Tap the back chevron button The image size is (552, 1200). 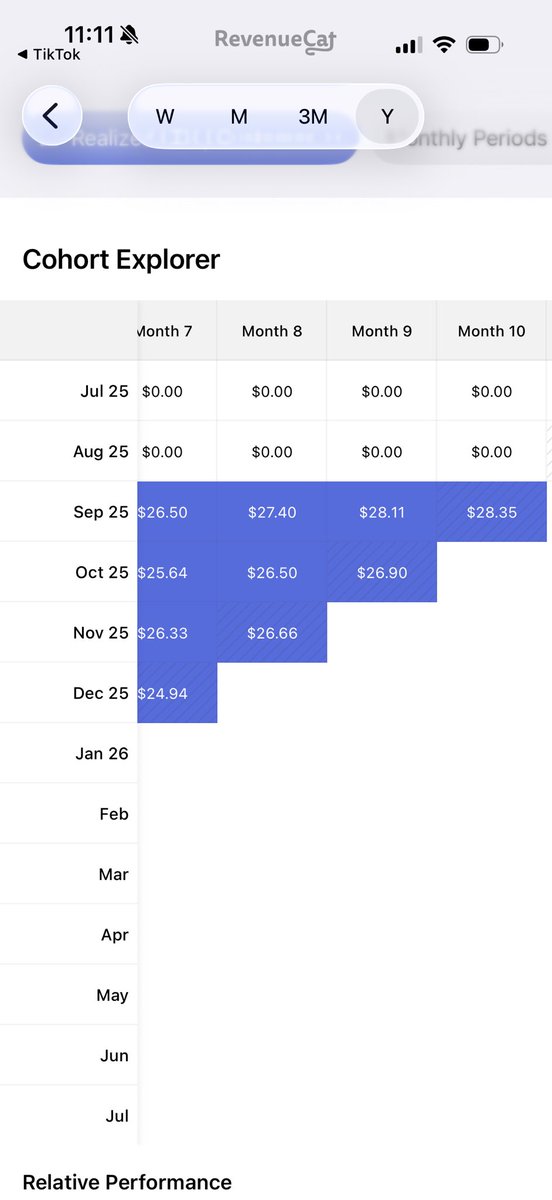(52, 116)
